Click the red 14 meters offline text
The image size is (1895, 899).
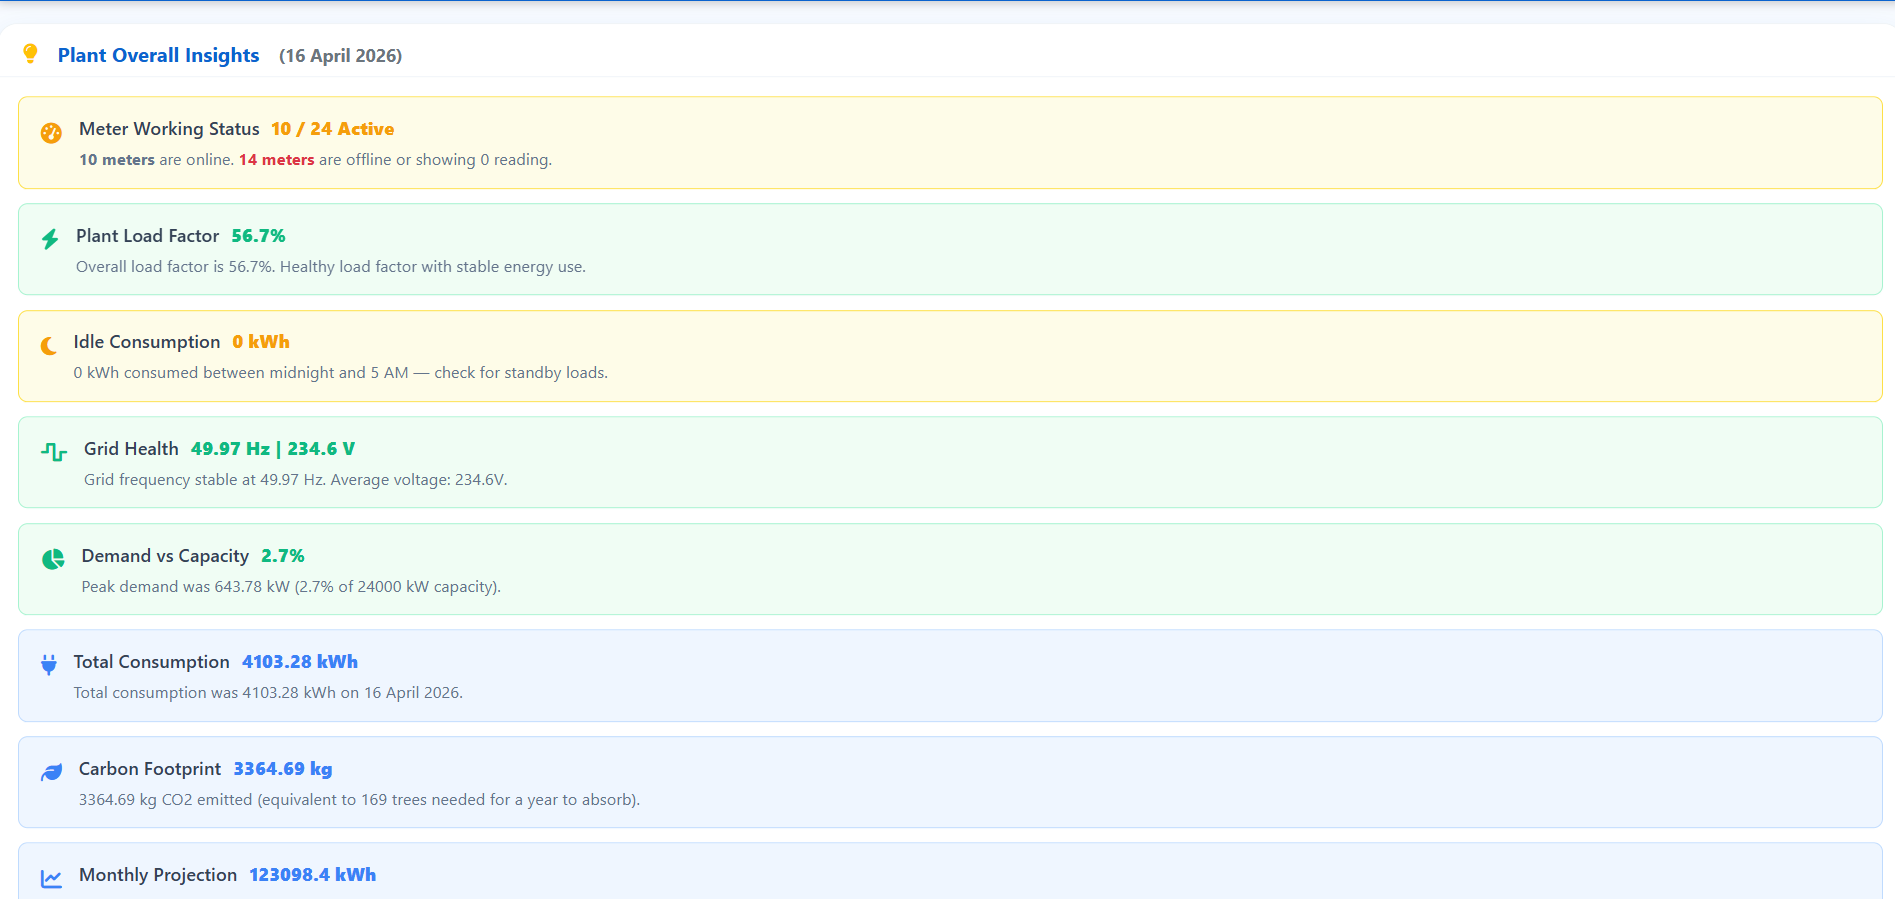coord(276,160)
